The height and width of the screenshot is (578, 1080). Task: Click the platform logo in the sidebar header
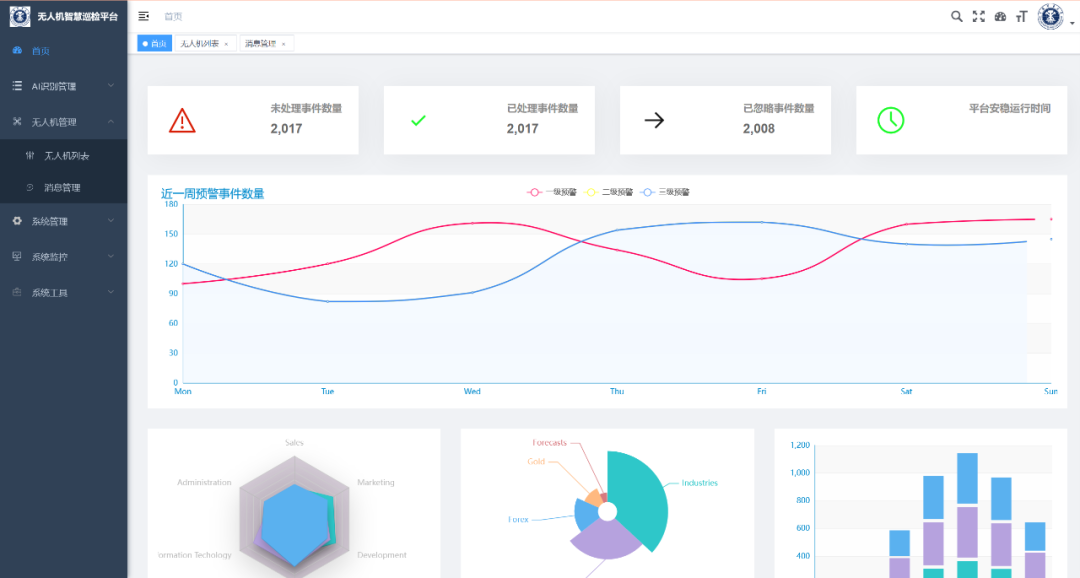click(20, 16)
